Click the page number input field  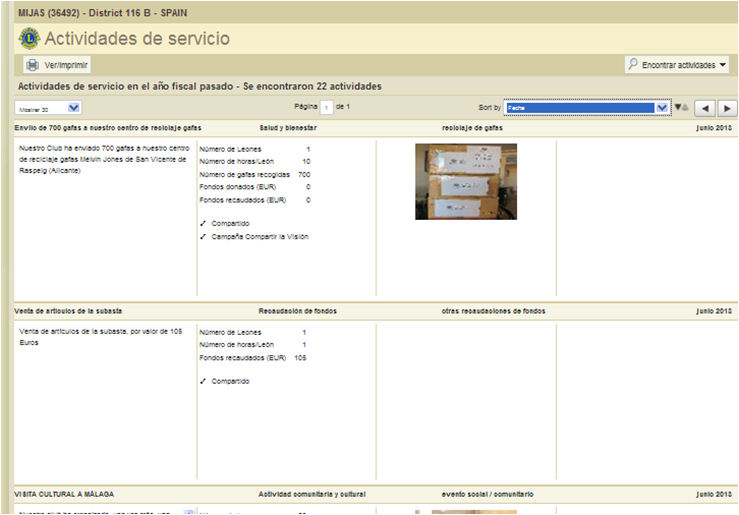click(x=325, y=107)
